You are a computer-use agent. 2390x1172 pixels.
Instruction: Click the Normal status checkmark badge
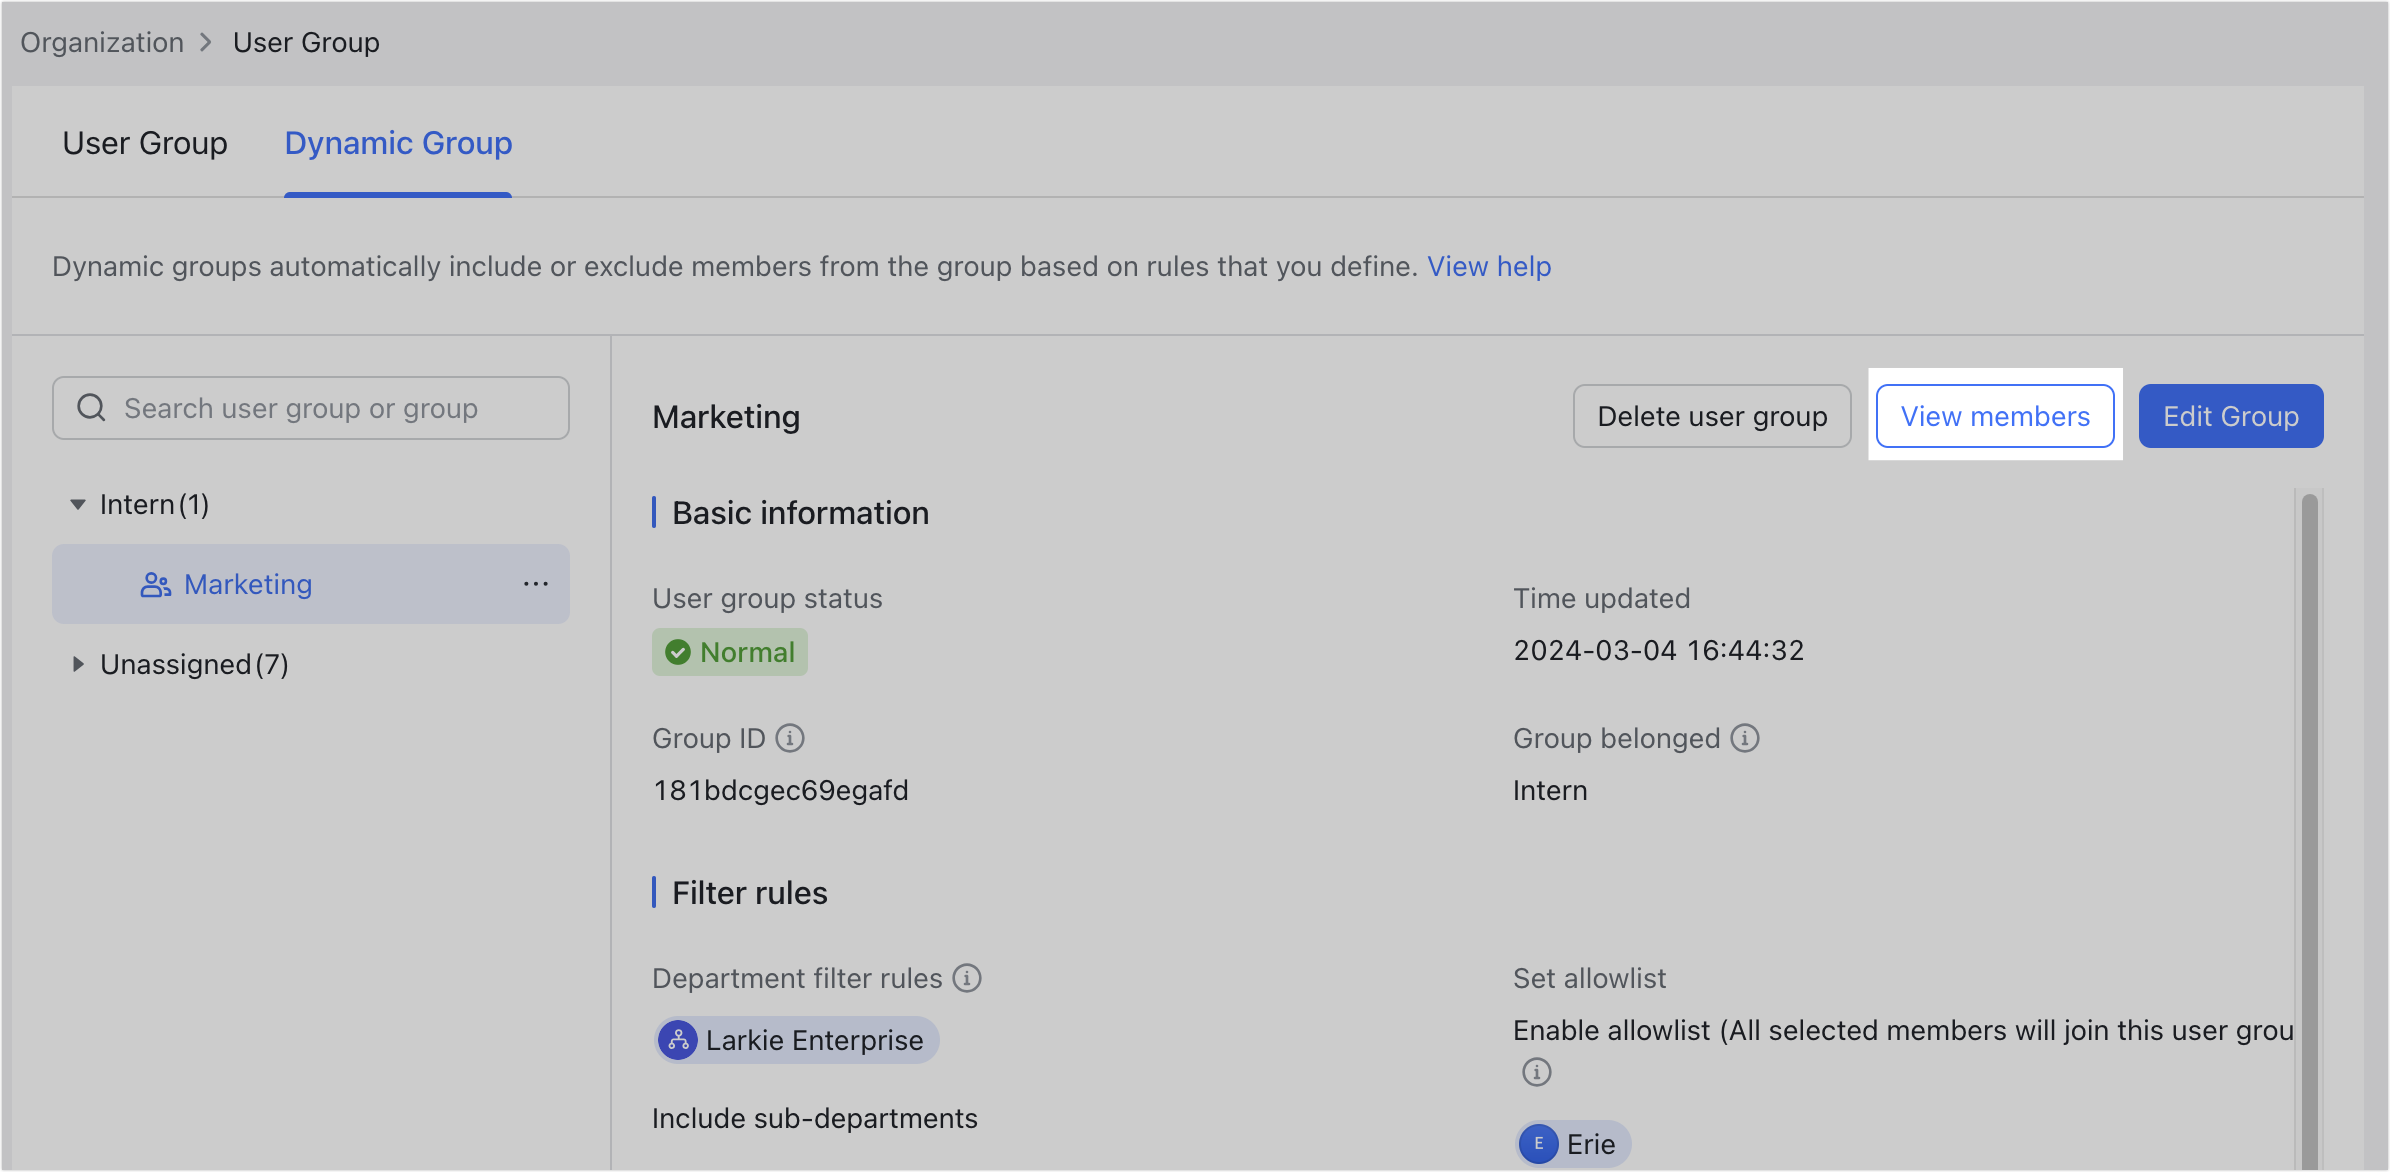678,651
